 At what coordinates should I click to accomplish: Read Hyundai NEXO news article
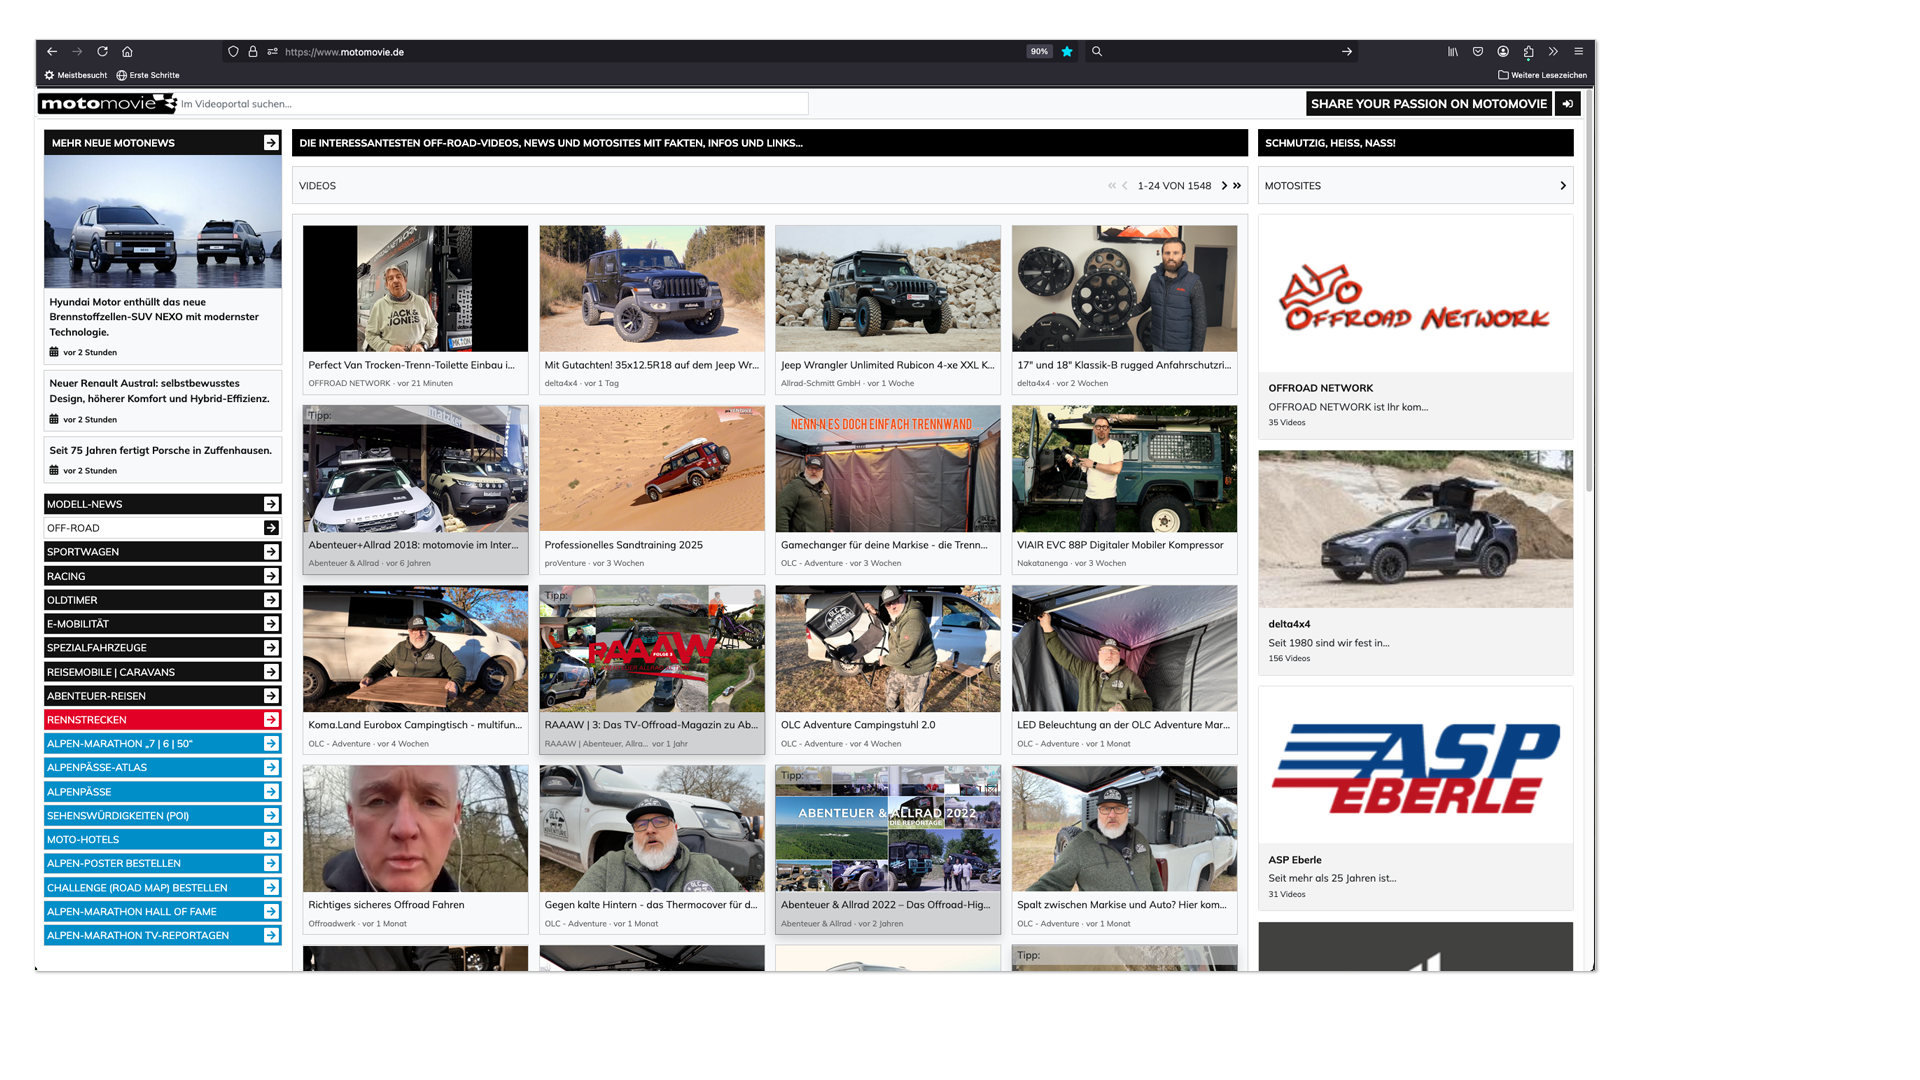(x=162, y=260)
